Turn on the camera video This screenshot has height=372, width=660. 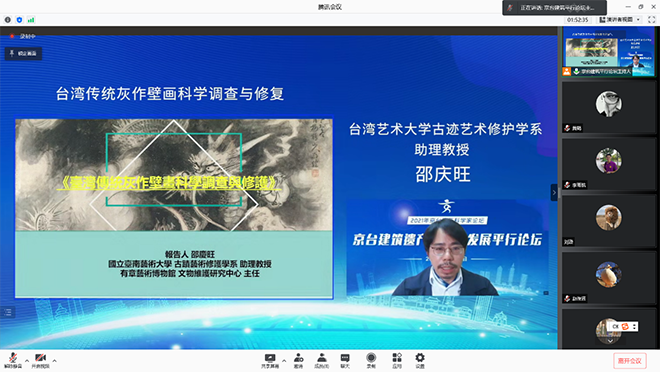(40, 361)
